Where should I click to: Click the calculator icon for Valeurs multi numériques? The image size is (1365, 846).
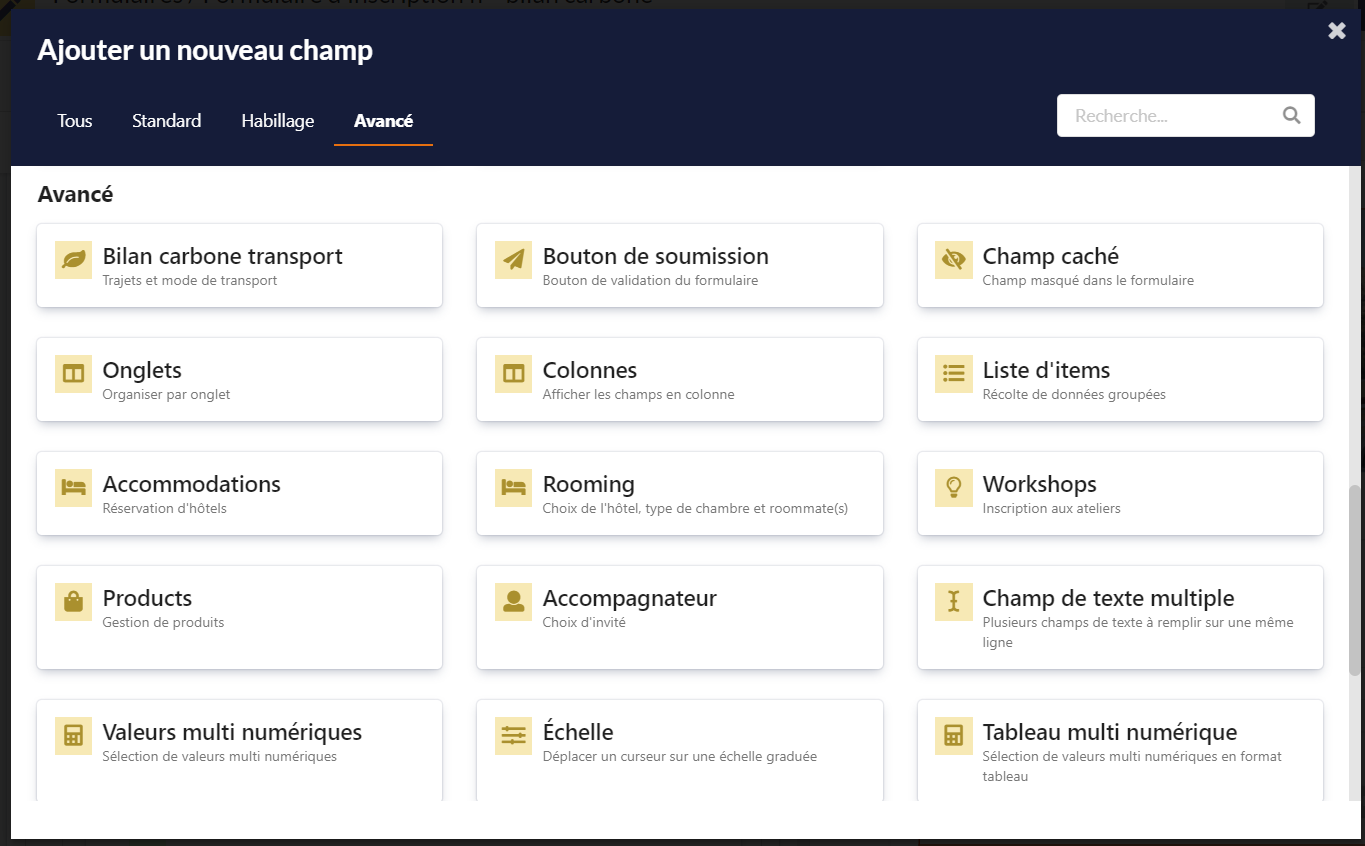(x=73, y=736)
